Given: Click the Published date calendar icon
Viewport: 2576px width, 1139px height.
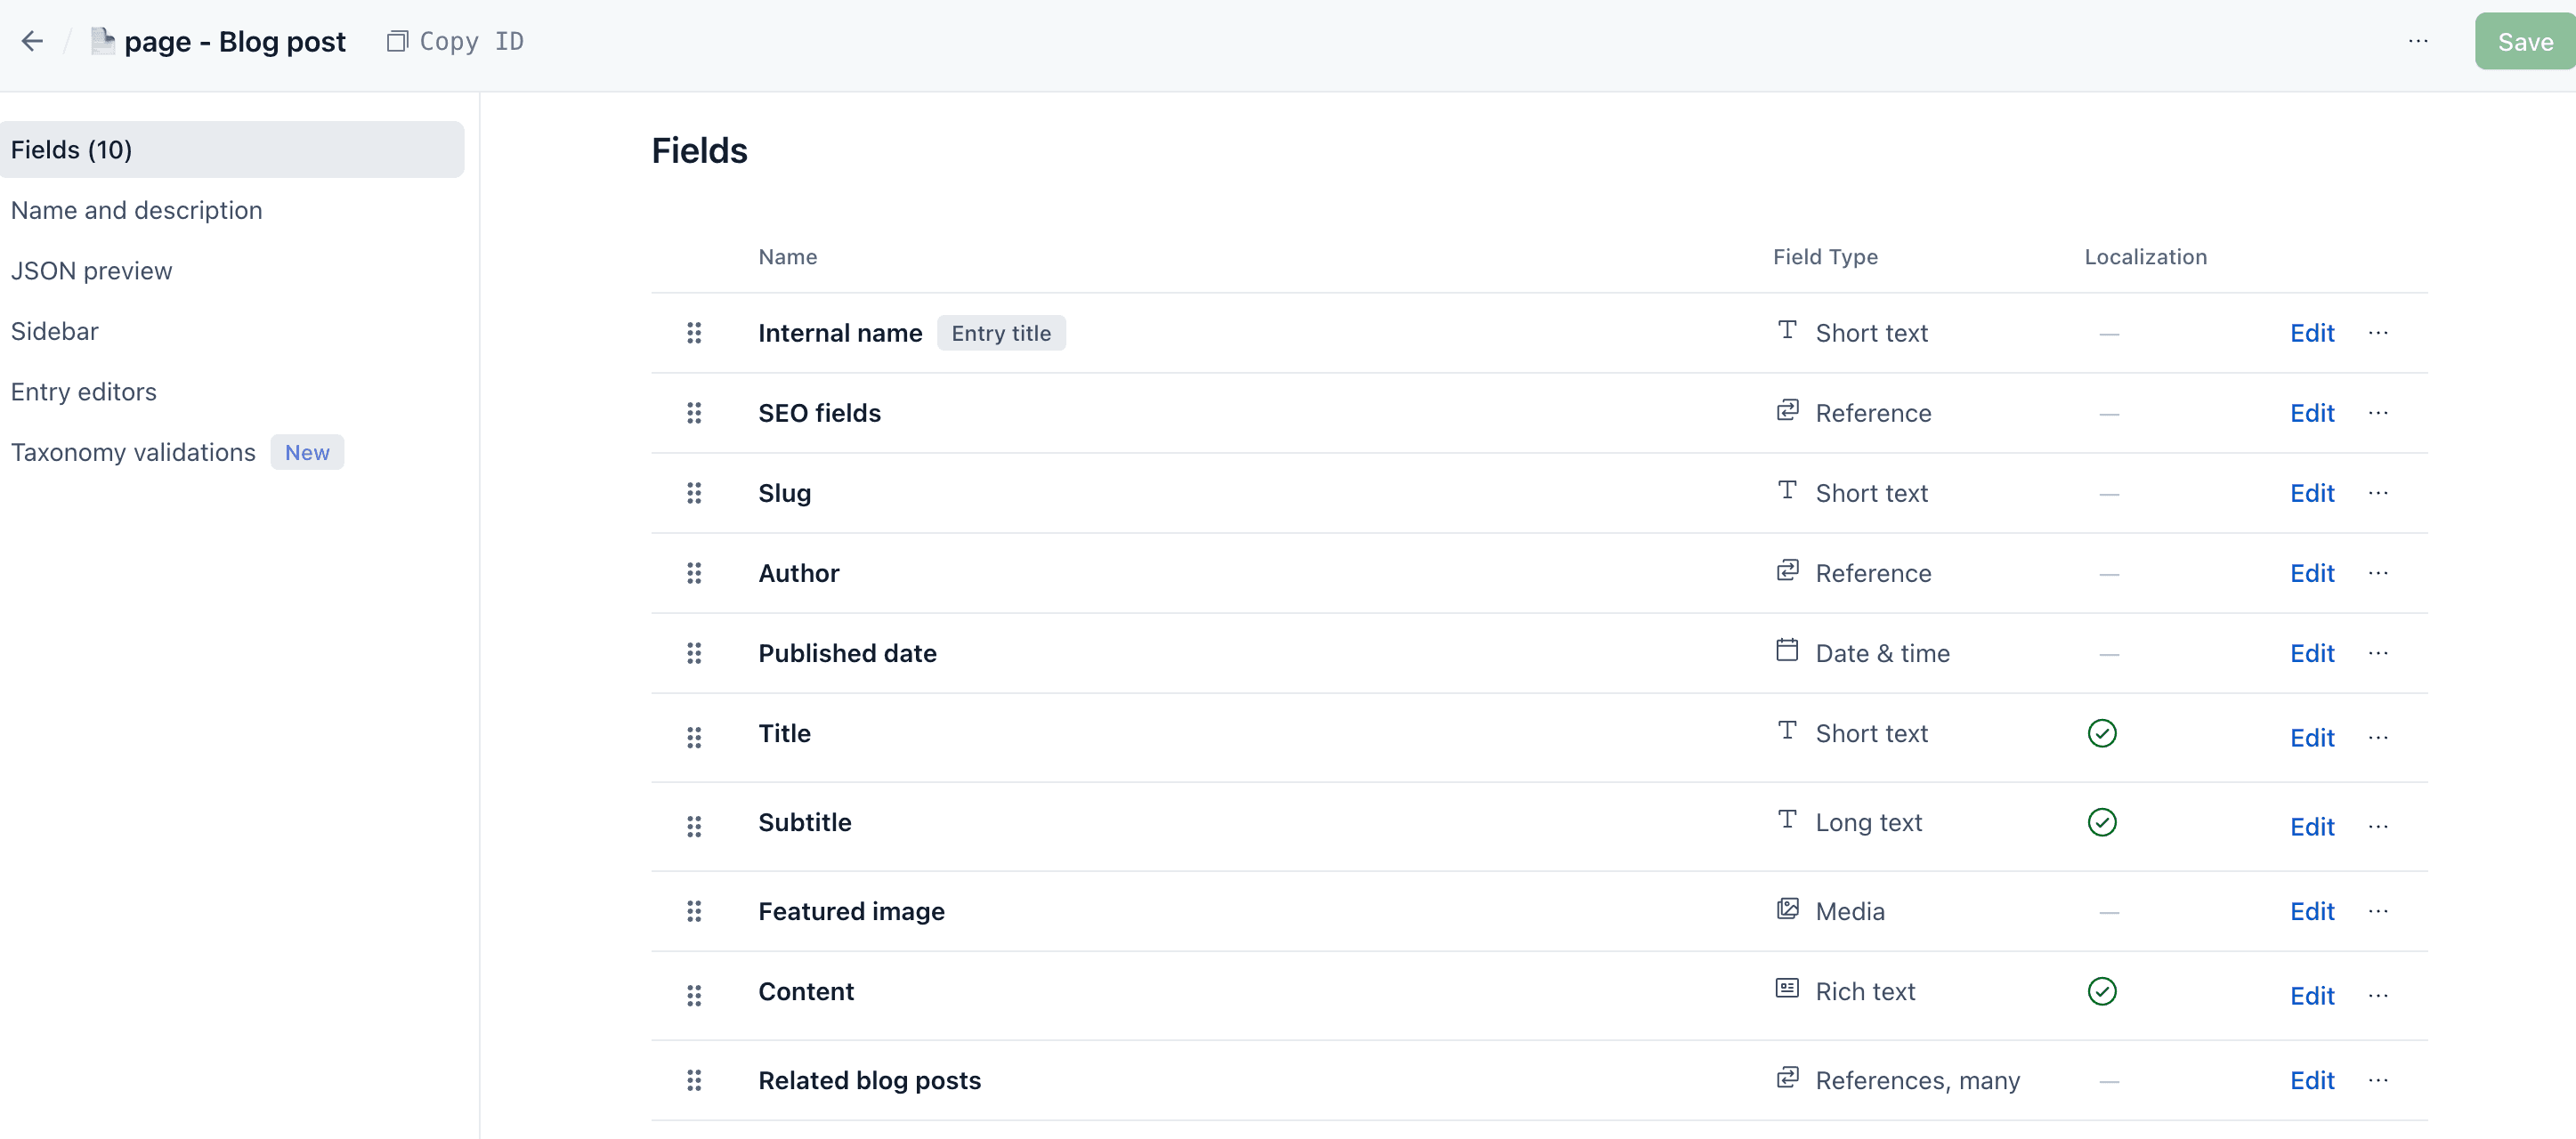Looking at the screenshot, I should point(1786,651).
